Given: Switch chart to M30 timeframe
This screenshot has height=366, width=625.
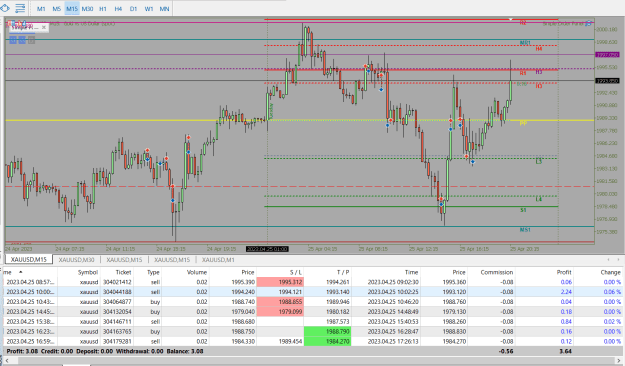Looking at the screenshot, I should (87, 8).
